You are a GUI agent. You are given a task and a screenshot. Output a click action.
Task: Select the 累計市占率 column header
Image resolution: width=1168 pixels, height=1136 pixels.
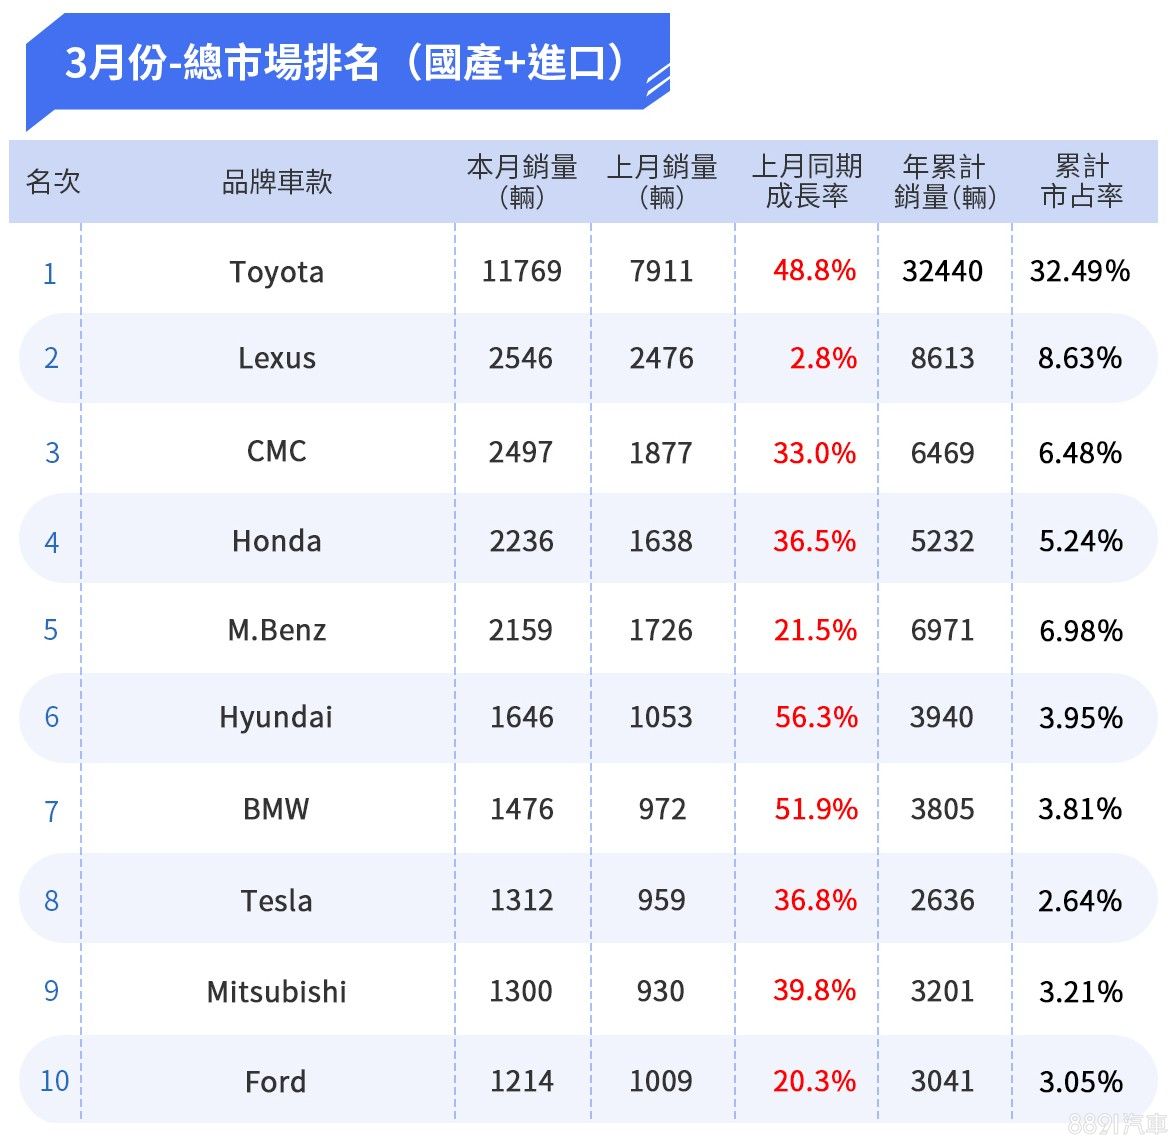point(1082,181)
